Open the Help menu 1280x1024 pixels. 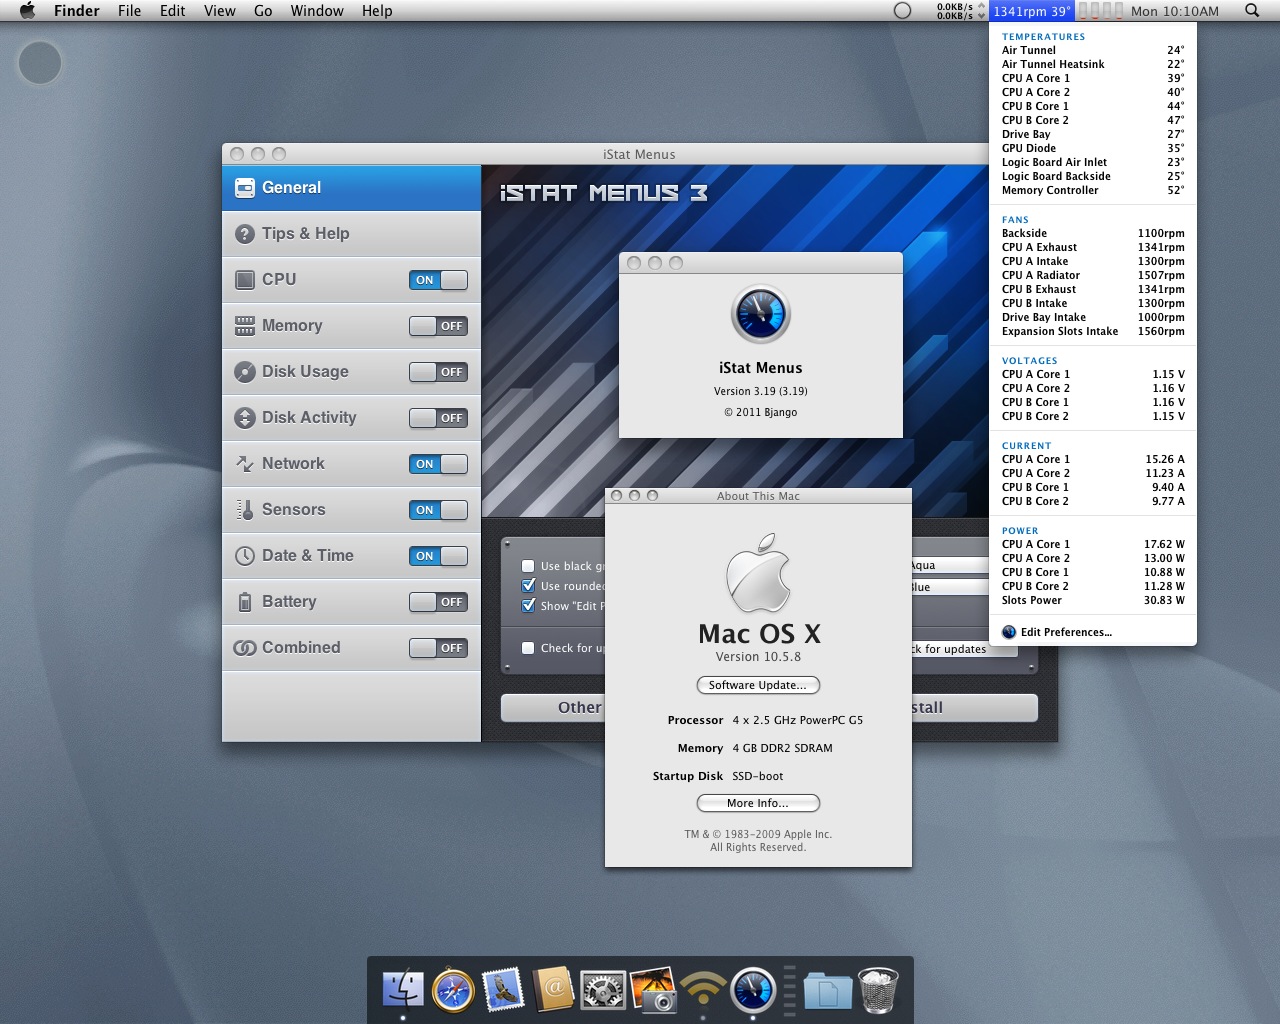point(377,11)
